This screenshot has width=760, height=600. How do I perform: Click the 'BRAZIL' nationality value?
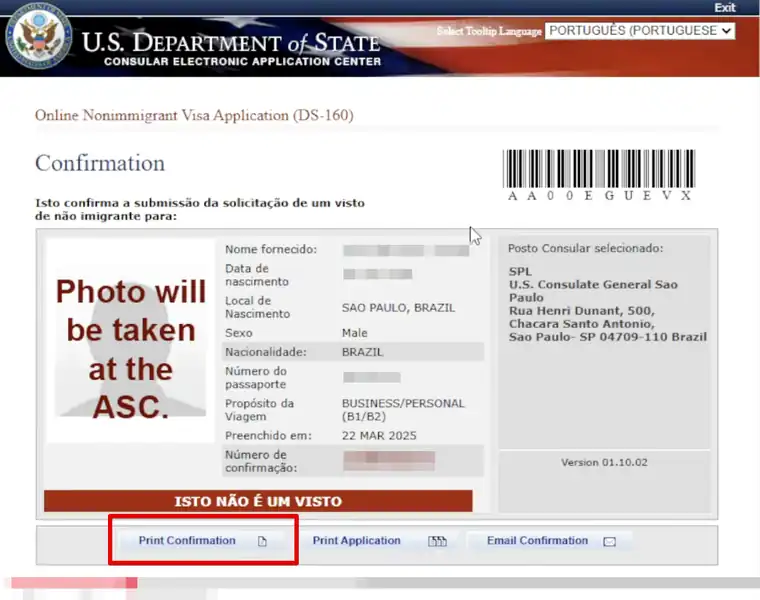(363, 352)
